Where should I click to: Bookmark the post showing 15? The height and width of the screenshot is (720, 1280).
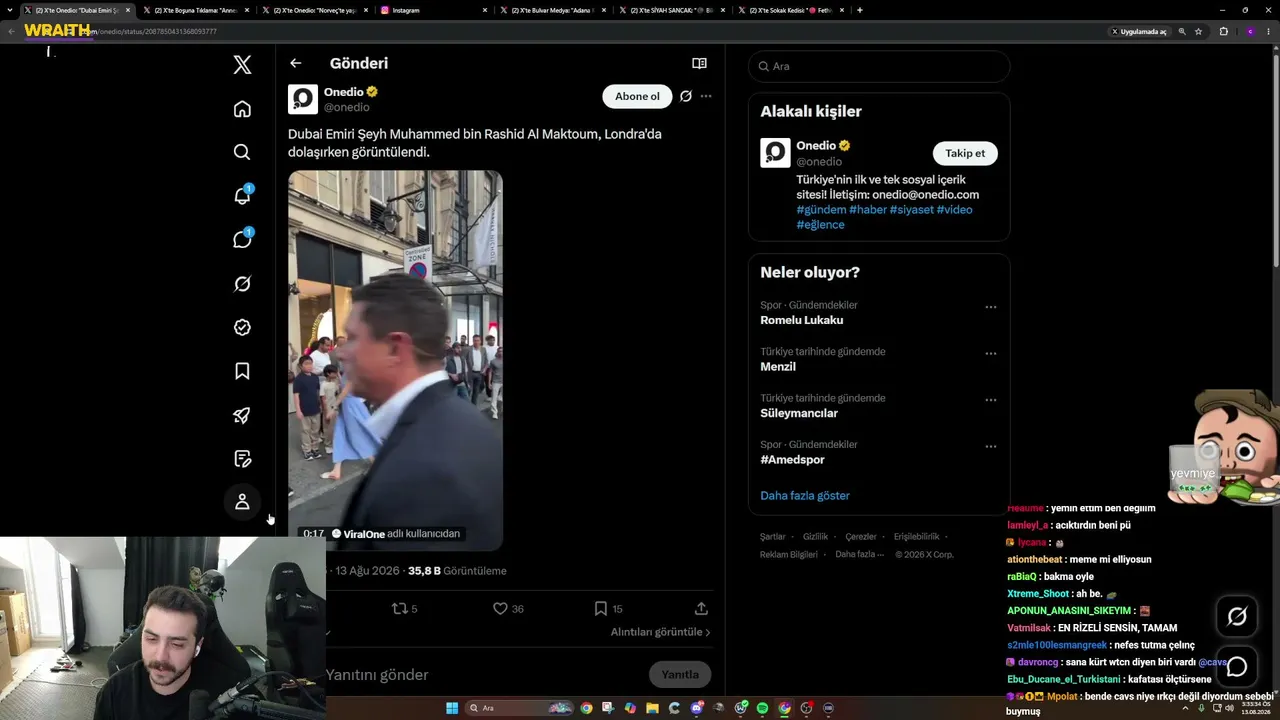[x=608, y=608]
